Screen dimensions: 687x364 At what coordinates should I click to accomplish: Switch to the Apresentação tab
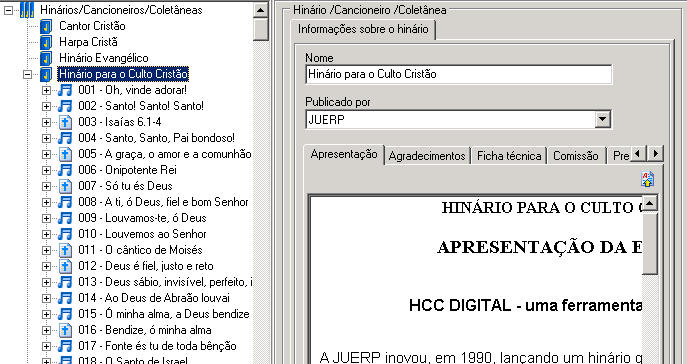[344, 155]
